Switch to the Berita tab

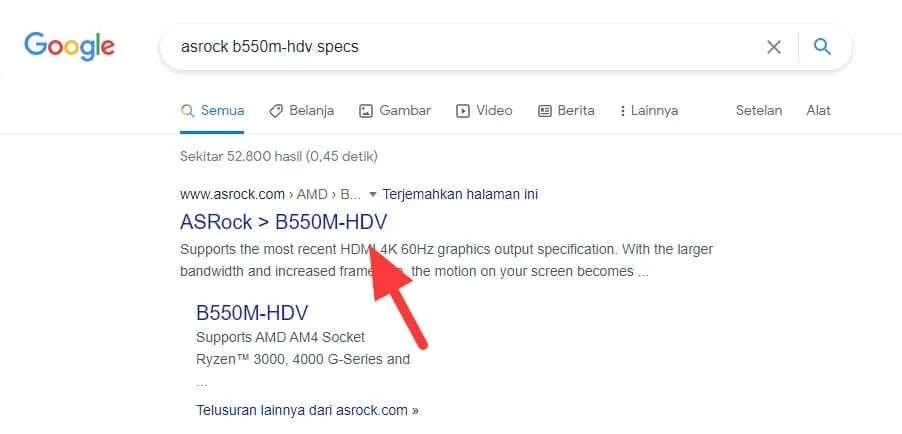(x=566, y=111)
